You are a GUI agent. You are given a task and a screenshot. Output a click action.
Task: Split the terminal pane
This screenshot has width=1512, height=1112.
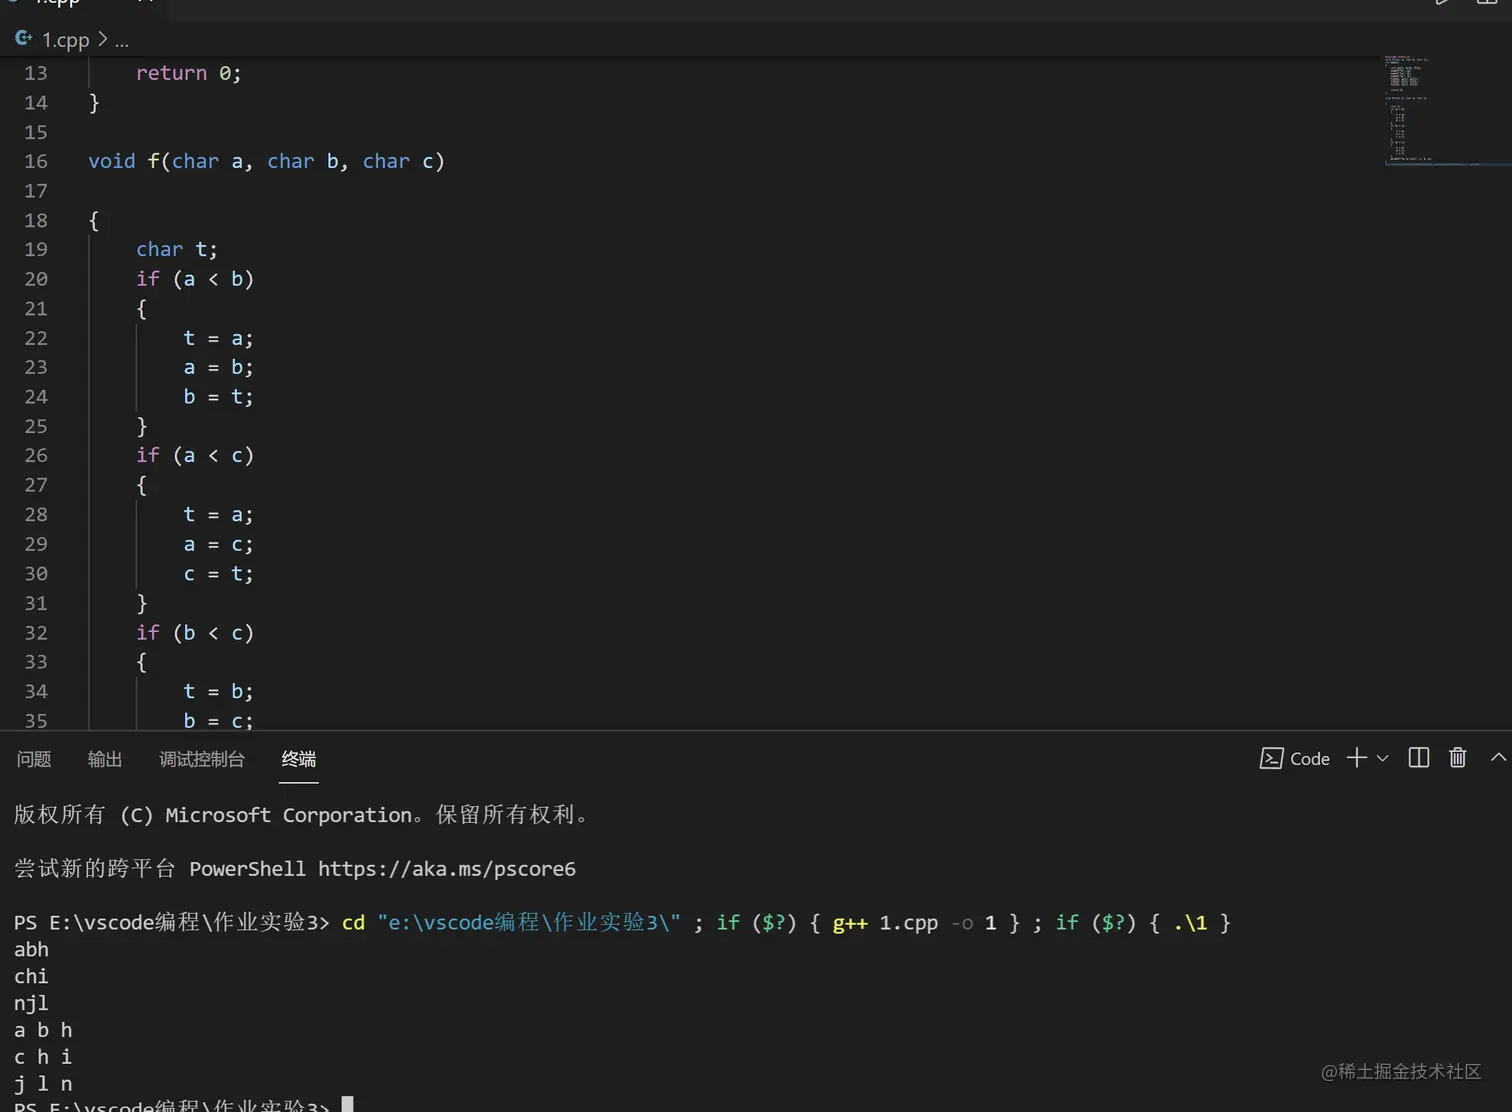coord(1418,758)
